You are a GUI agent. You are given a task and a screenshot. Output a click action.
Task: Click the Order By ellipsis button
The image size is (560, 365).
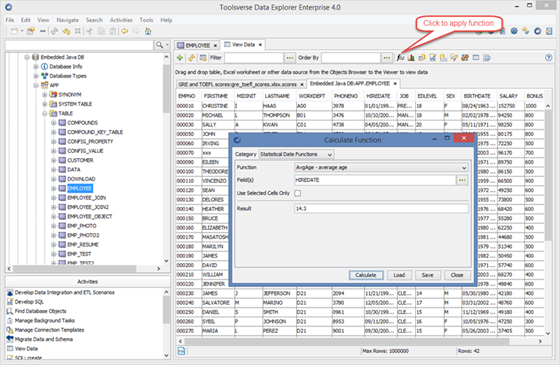[x=387, y=58]
